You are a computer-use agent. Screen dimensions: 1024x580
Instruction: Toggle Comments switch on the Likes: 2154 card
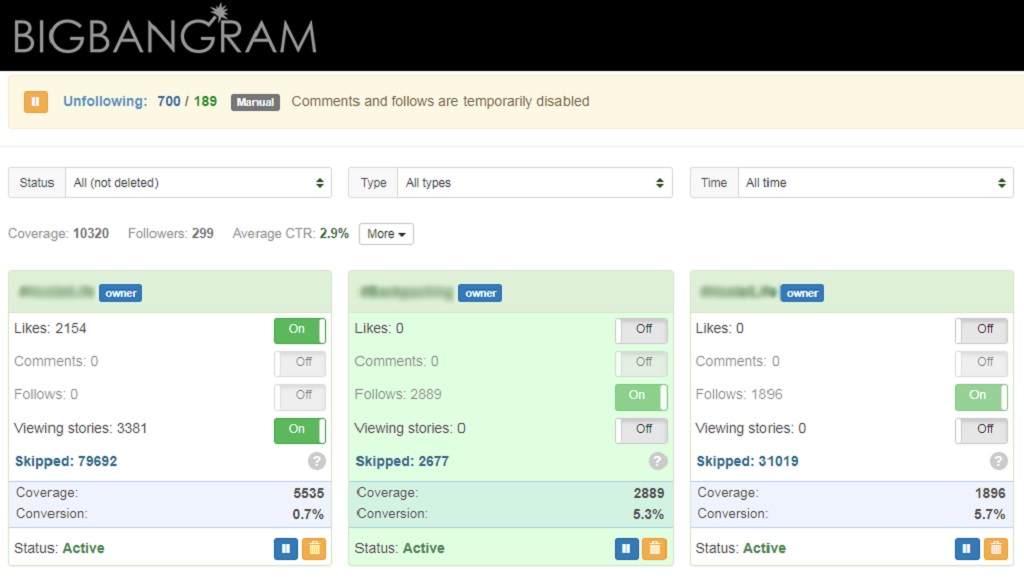pyautogui.click(x=300, y=362)
